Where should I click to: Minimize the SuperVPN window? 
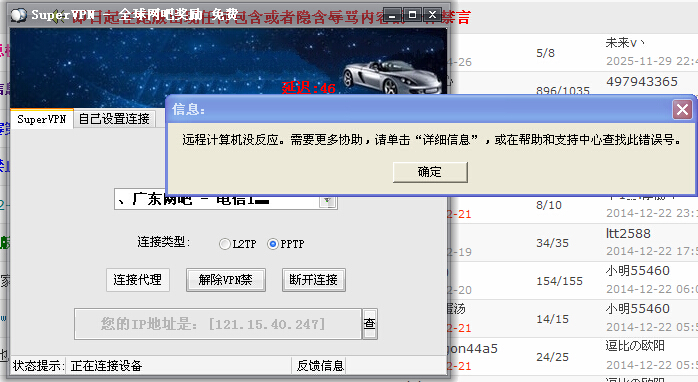tap(392, 15)
